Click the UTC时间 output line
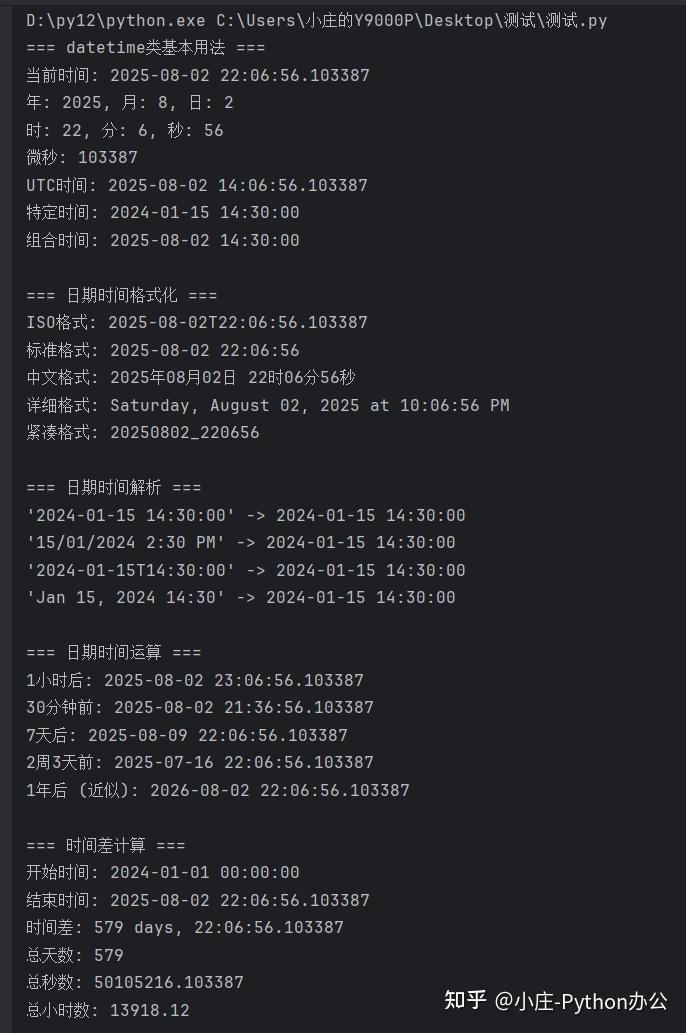Image resolution: width=686 pixels, height=1033 pixels. pos(197,185)
